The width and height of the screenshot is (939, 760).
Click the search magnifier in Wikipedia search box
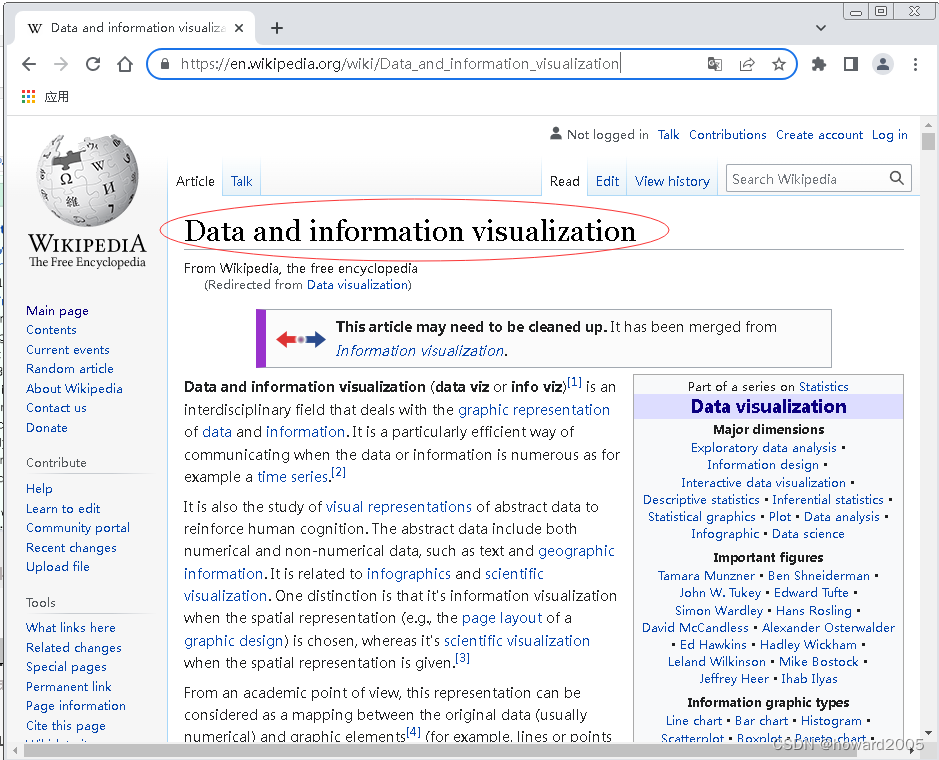(x=896, y=178)
